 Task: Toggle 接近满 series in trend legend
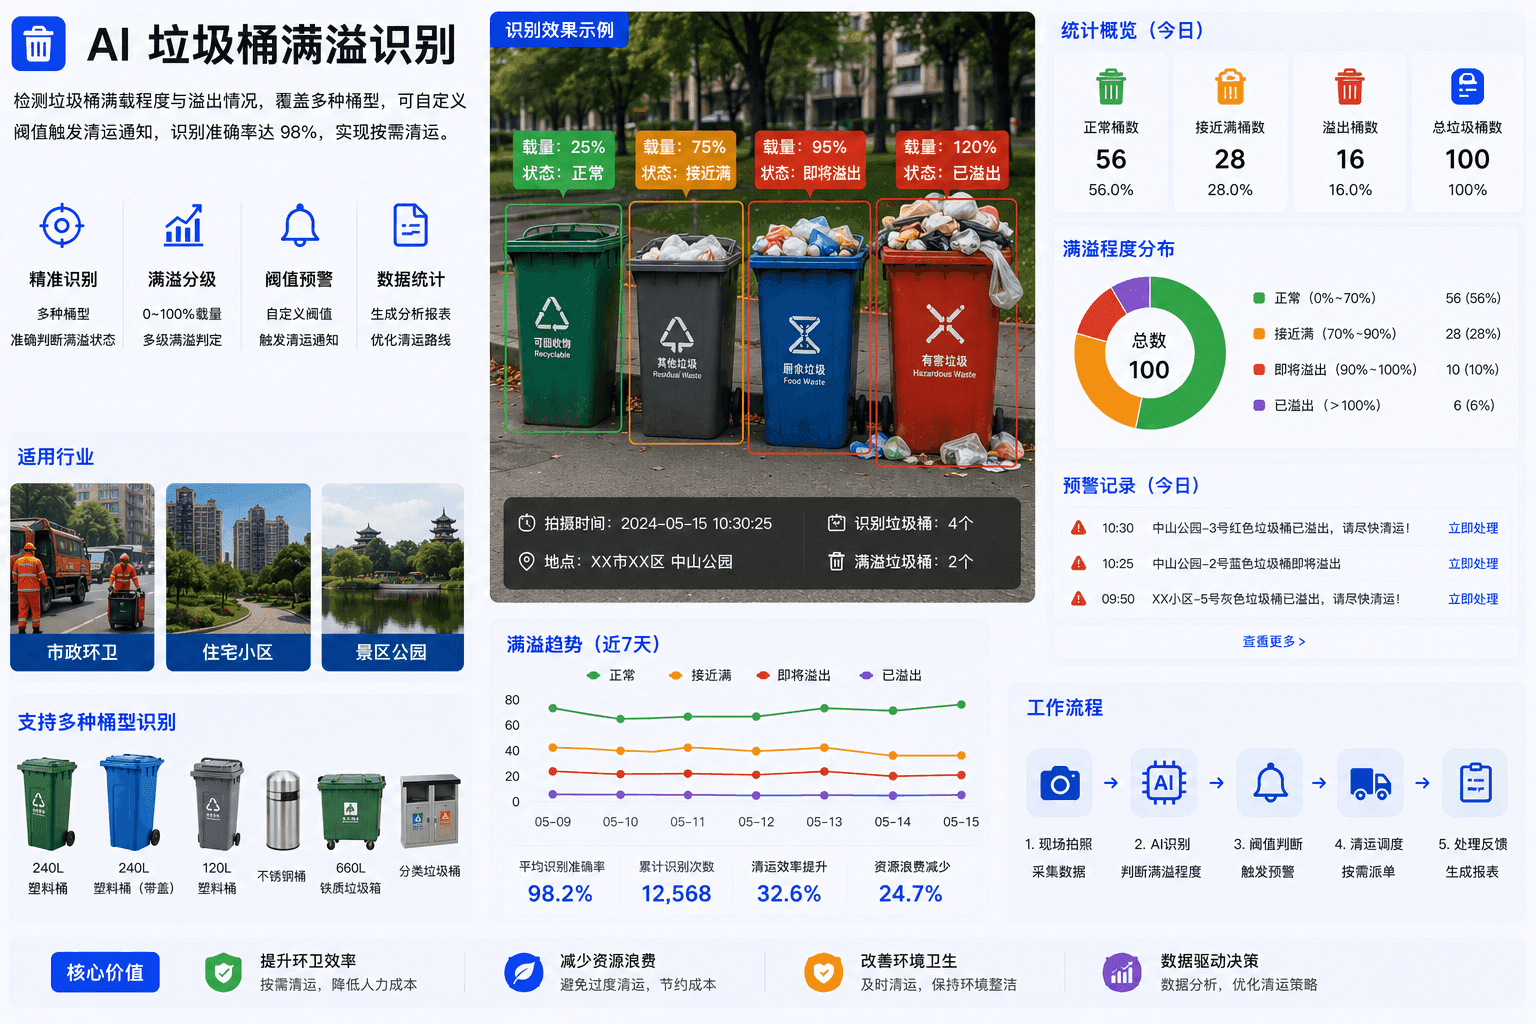point(700,675)
